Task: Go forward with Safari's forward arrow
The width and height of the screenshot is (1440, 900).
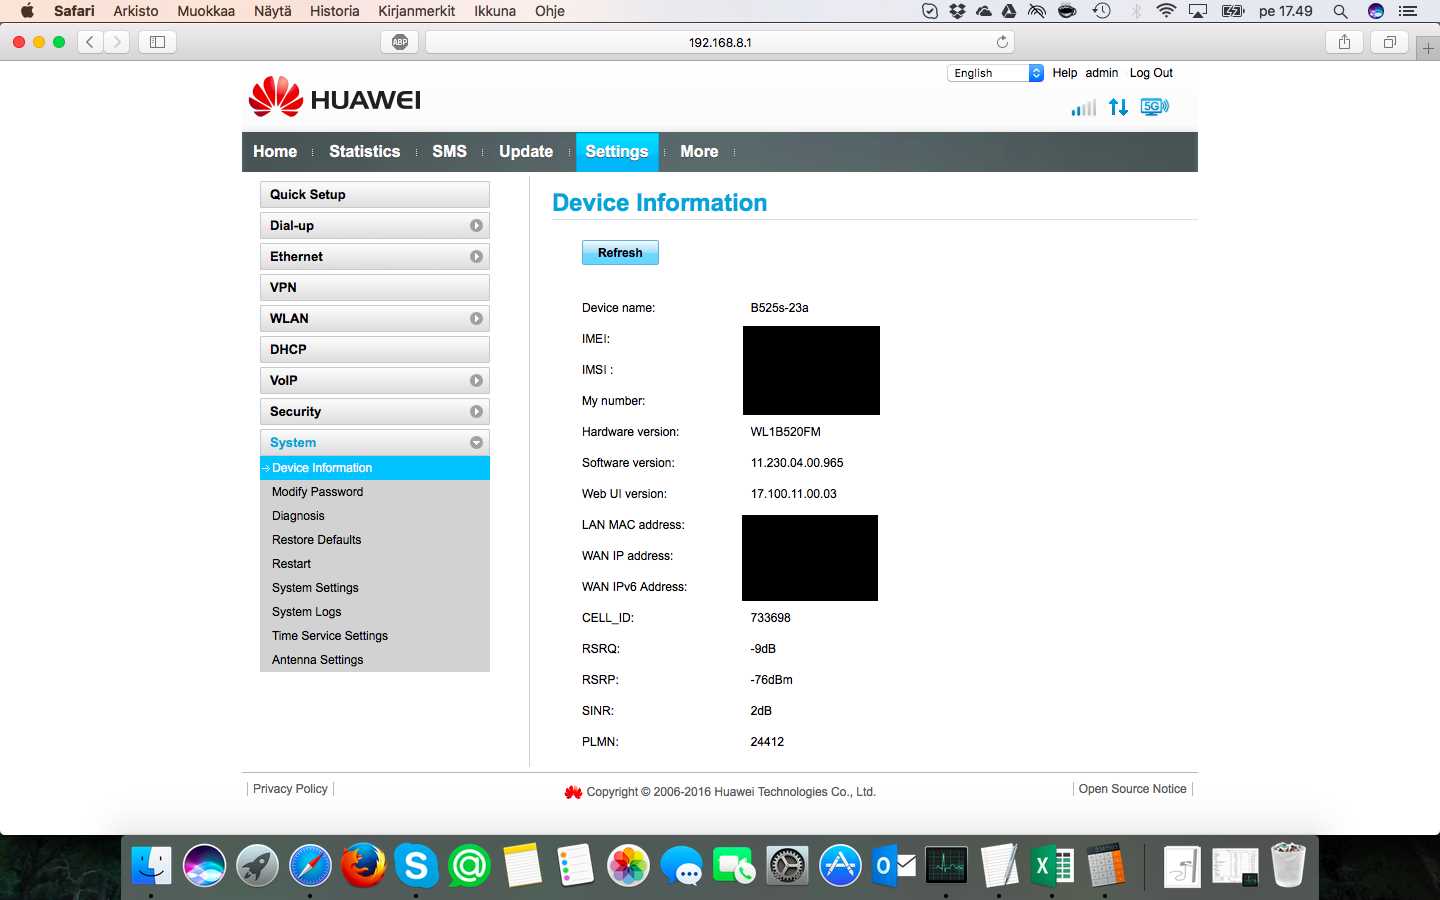Action: (117, 42)
